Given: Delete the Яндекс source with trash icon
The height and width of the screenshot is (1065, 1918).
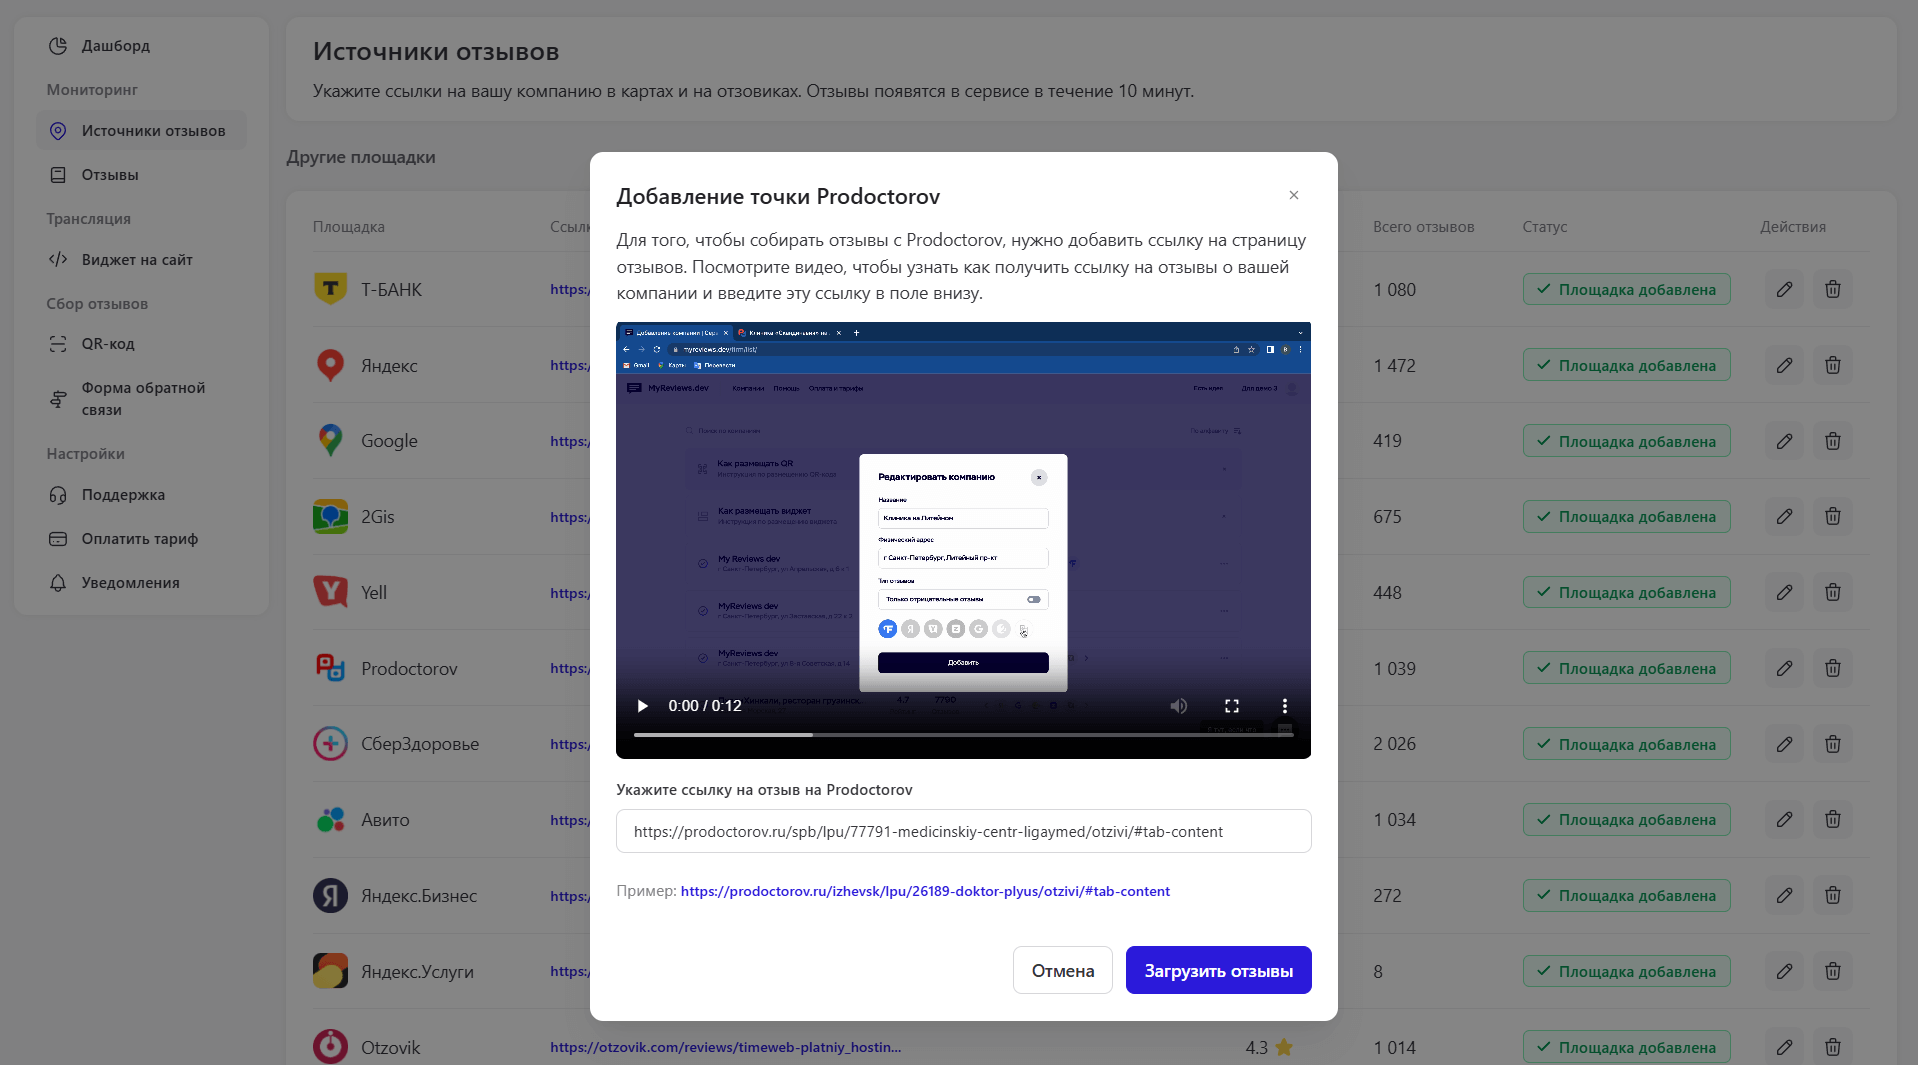Looking at the screenshot, I should [x=1832, y=365].
